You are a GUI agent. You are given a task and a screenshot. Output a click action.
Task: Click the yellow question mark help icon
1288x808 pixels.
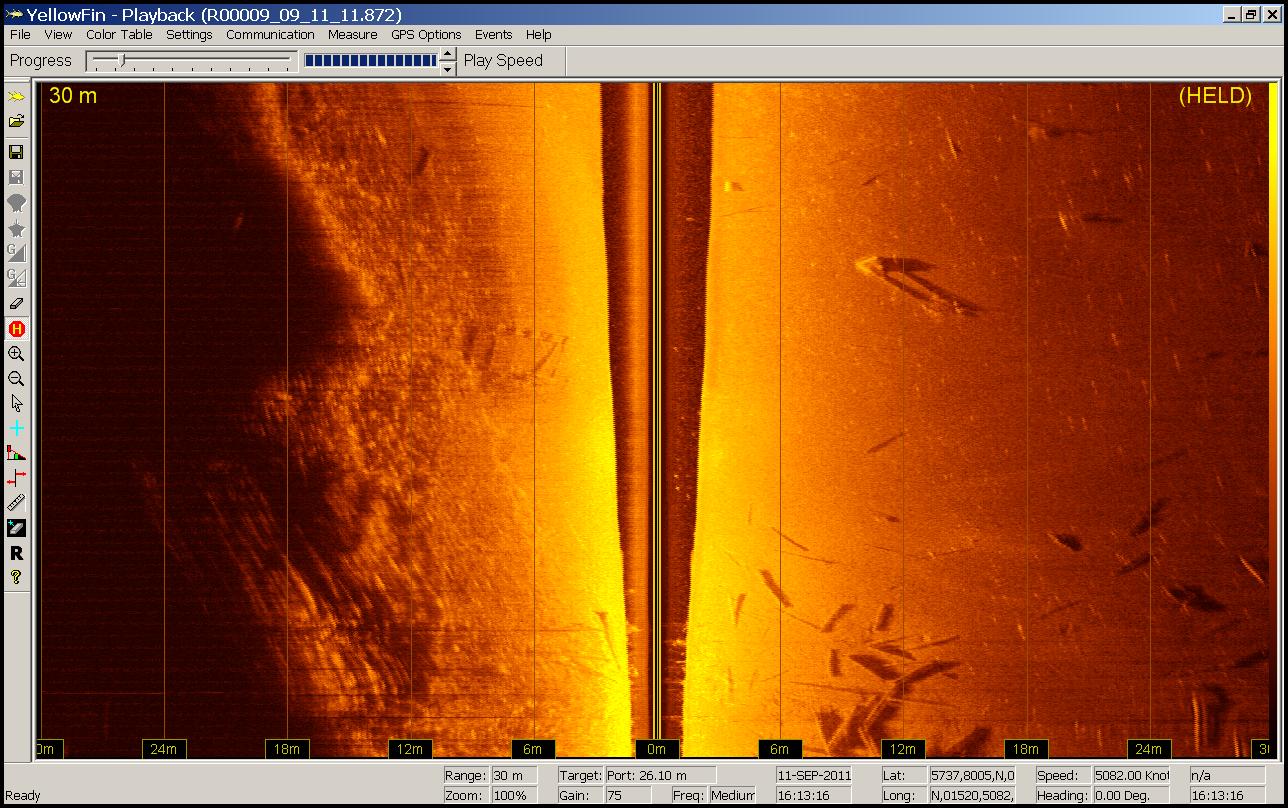point(16,577)
